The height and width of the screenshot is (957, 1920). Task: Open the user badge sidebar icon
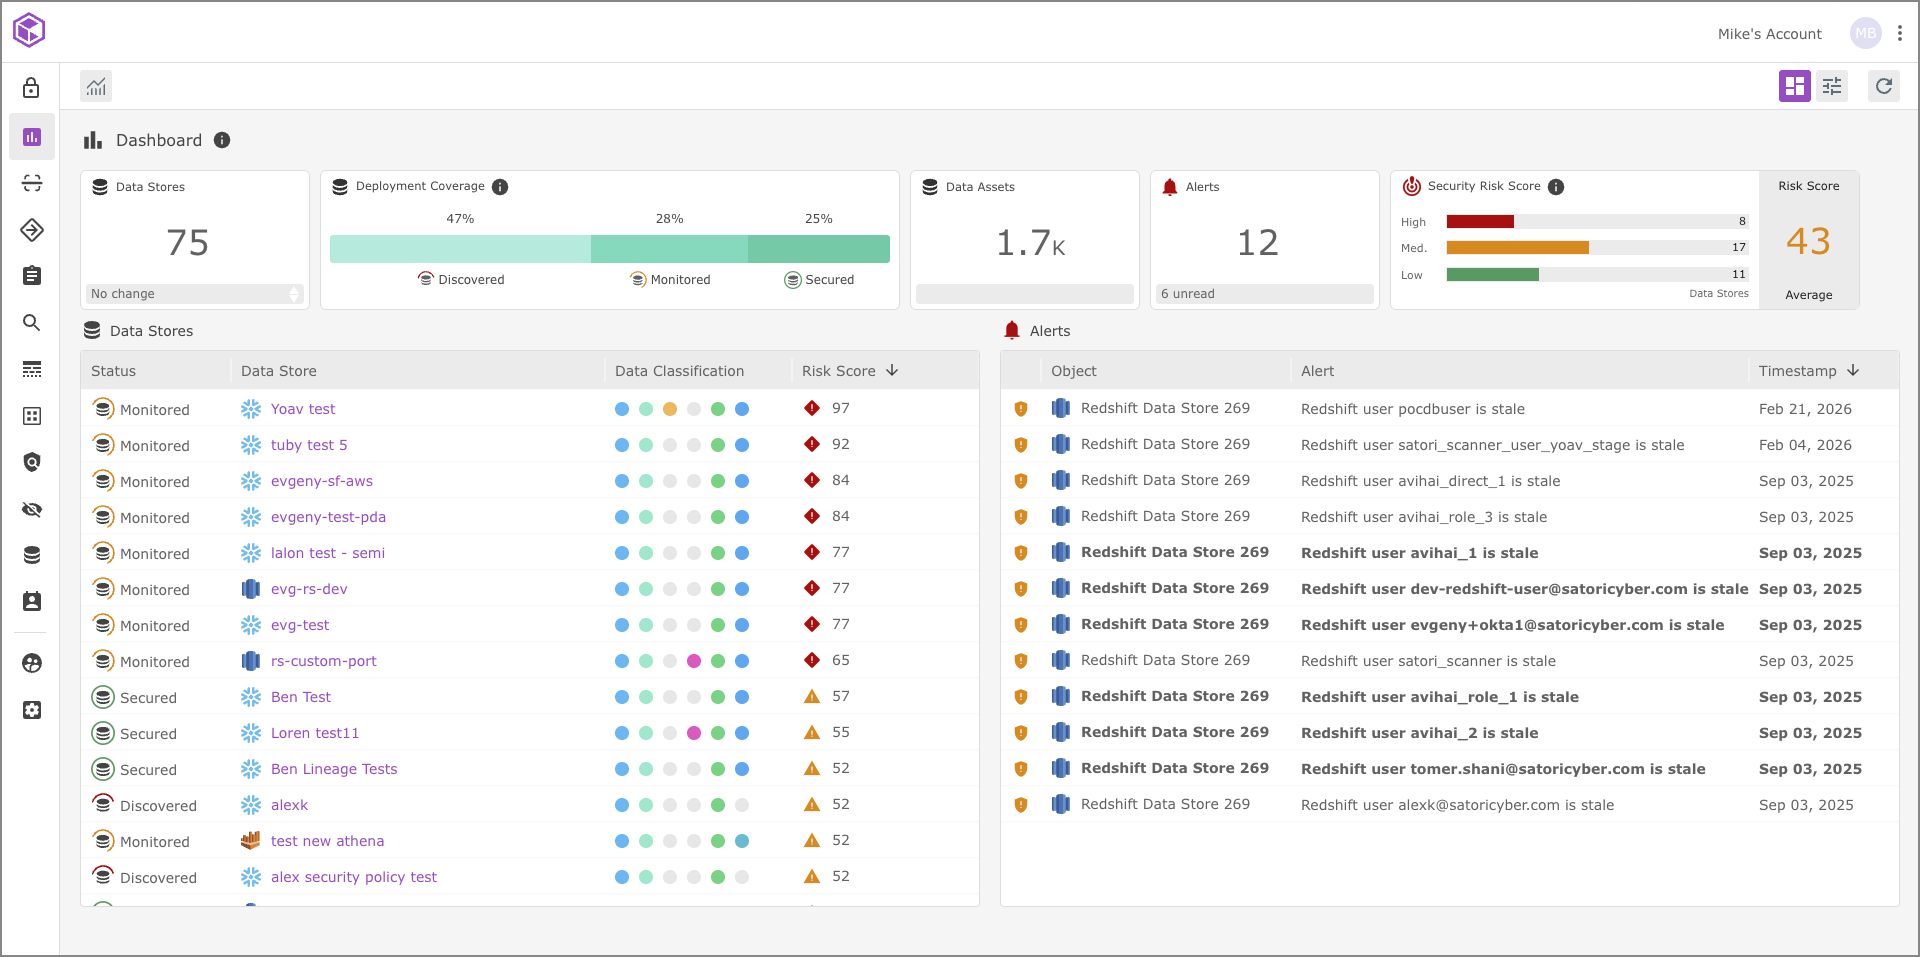click(x=32, y=601)
